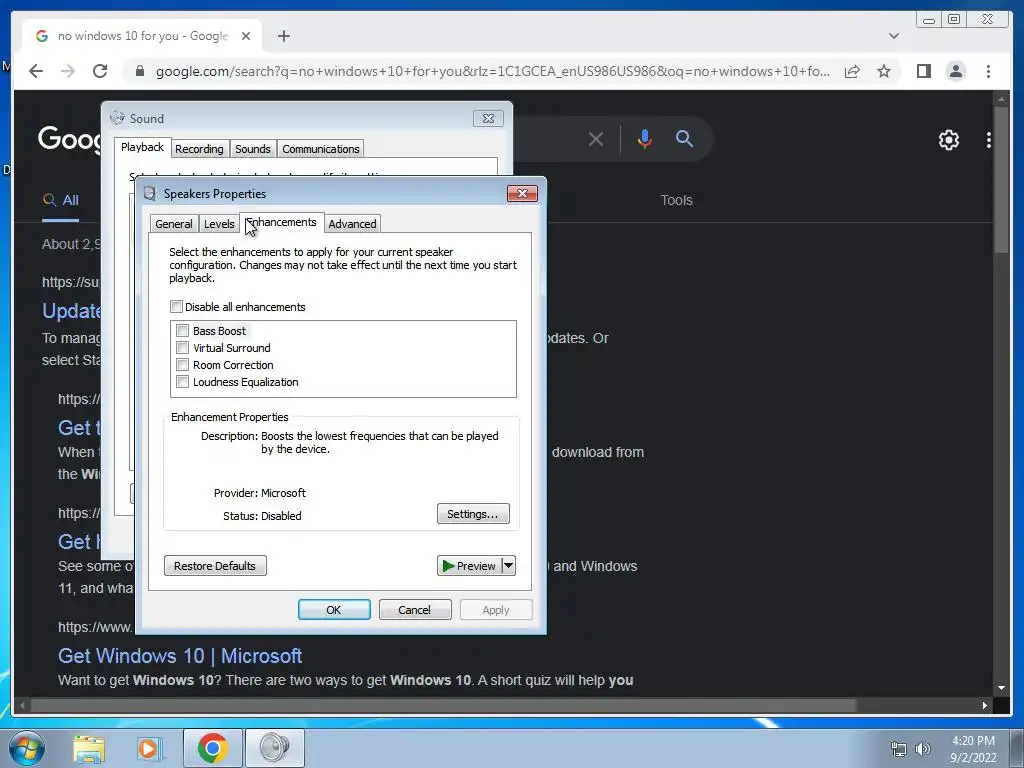Open Chrome three-dot menu

(x=988, y=71)
